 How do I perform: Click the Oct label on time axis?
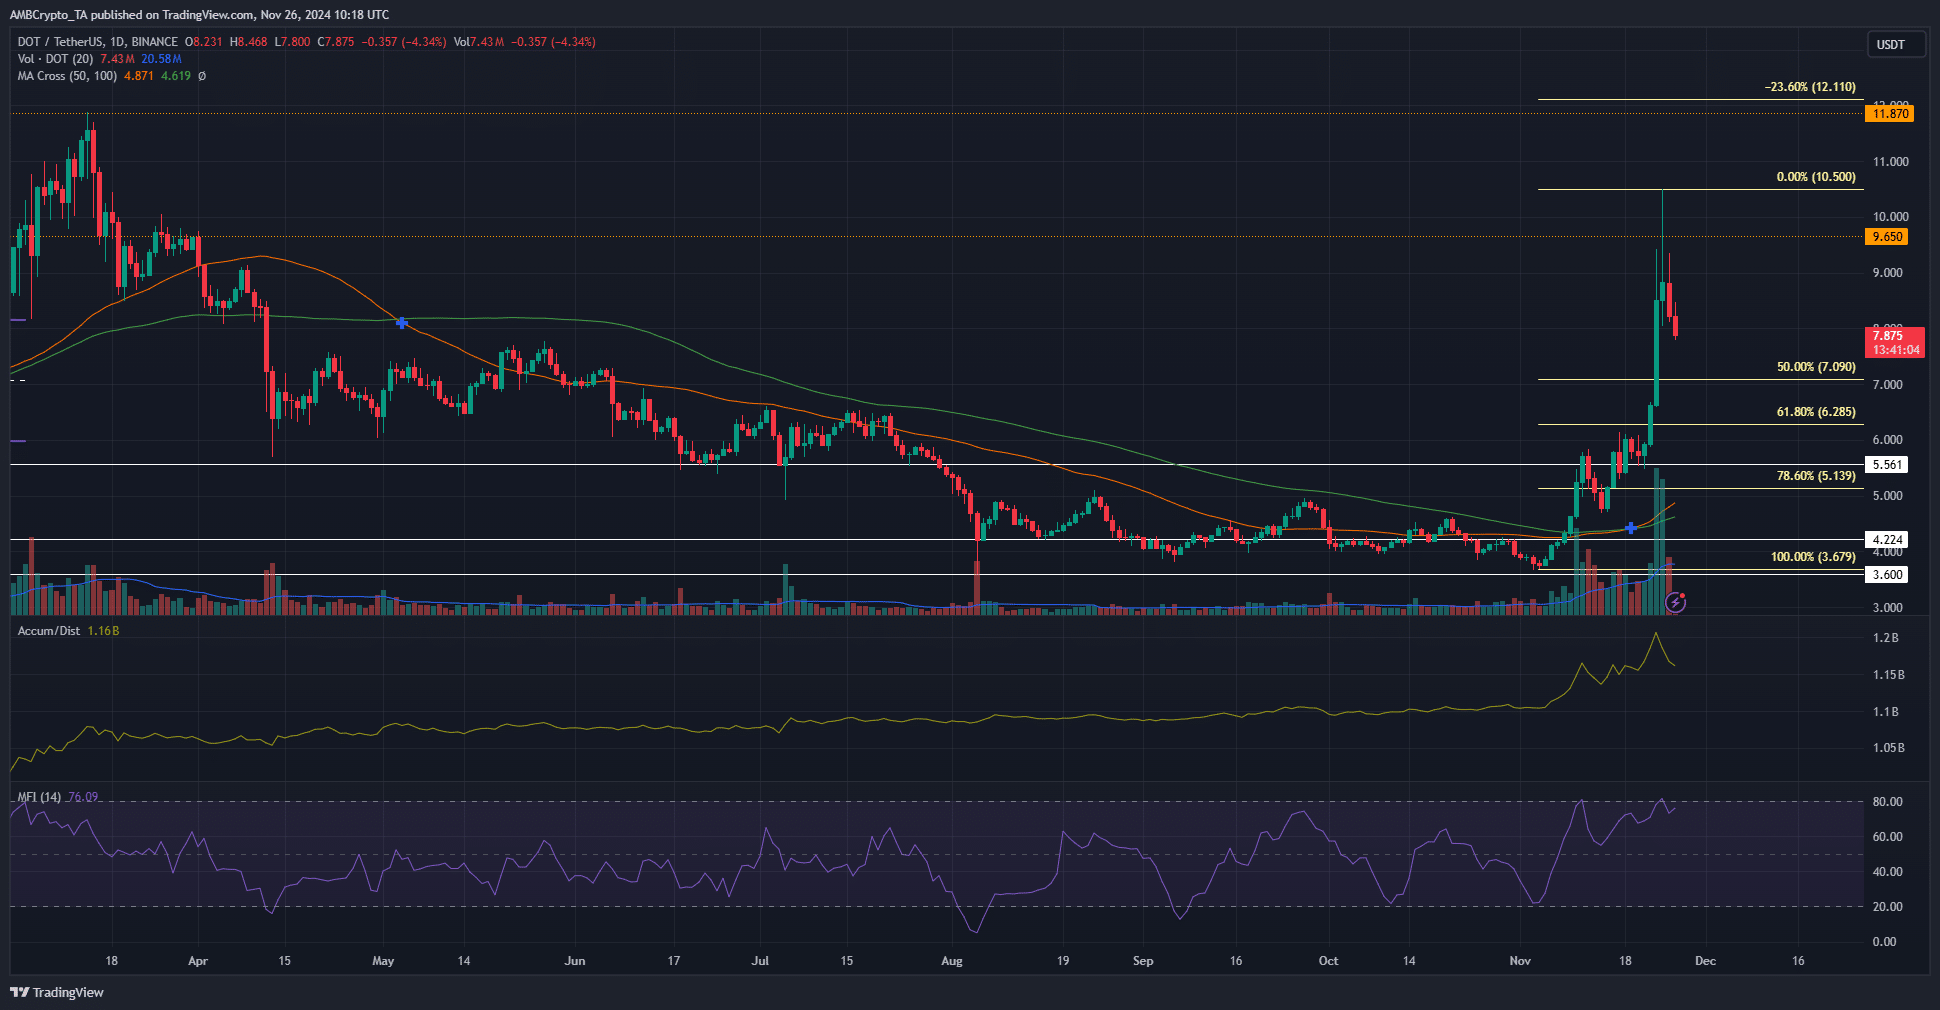coord(1328,961)
